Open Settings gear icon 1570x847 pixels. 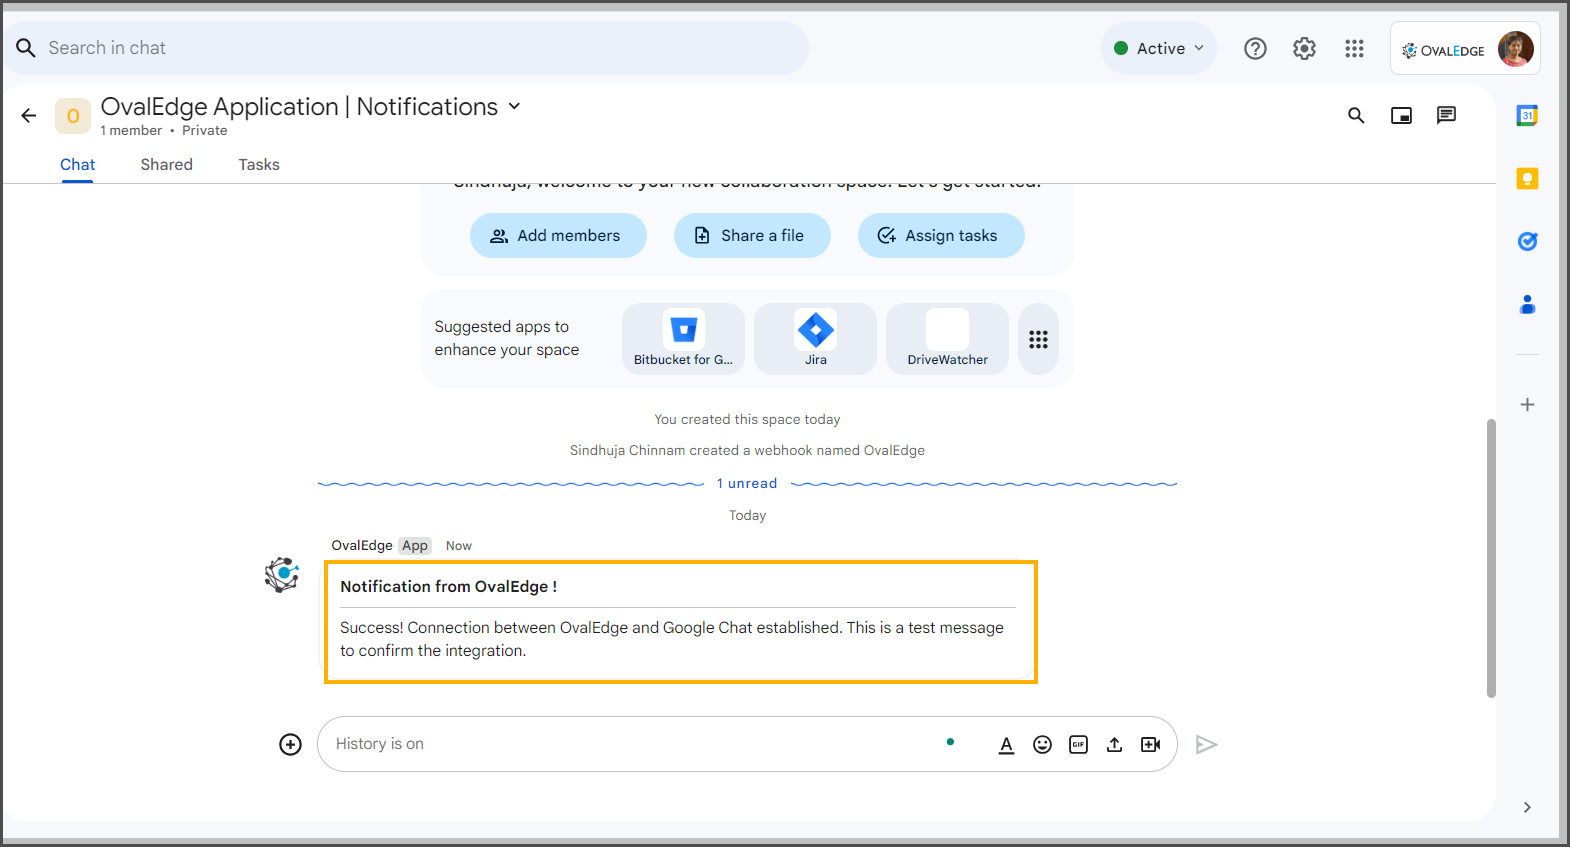[1304, 48]
